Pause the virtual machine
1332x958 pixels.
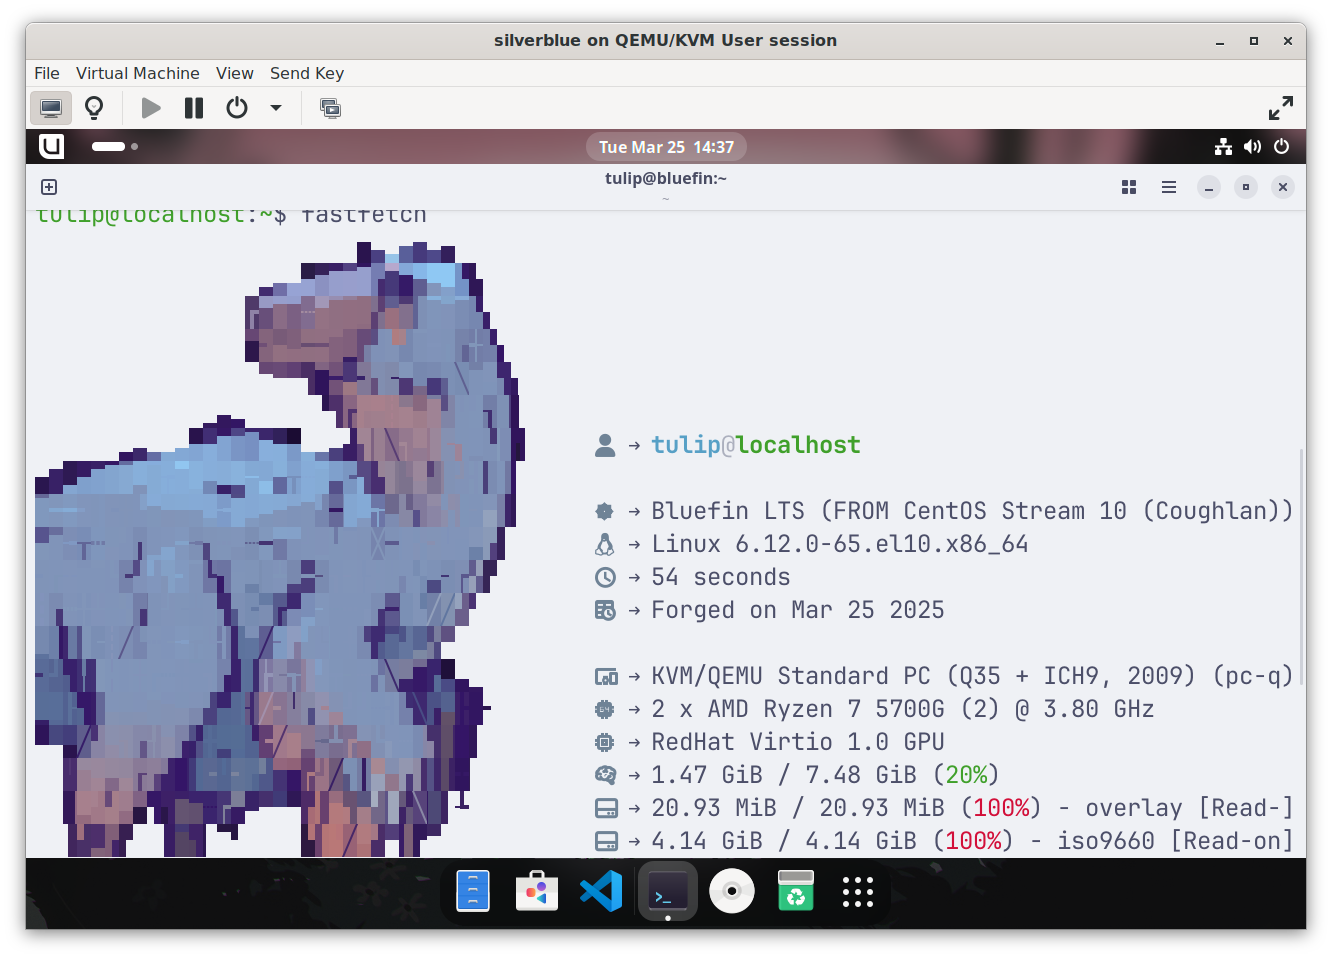coord(194,108)
